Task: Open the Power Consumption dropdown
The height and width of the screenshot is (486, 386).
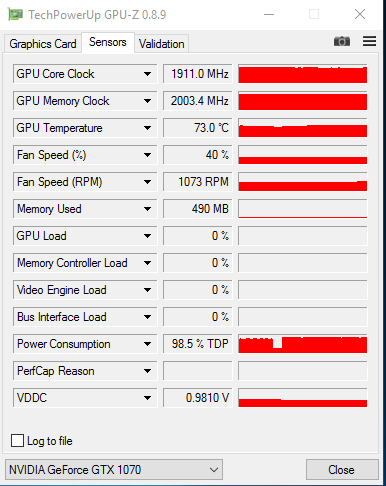Action: (147, 344)
